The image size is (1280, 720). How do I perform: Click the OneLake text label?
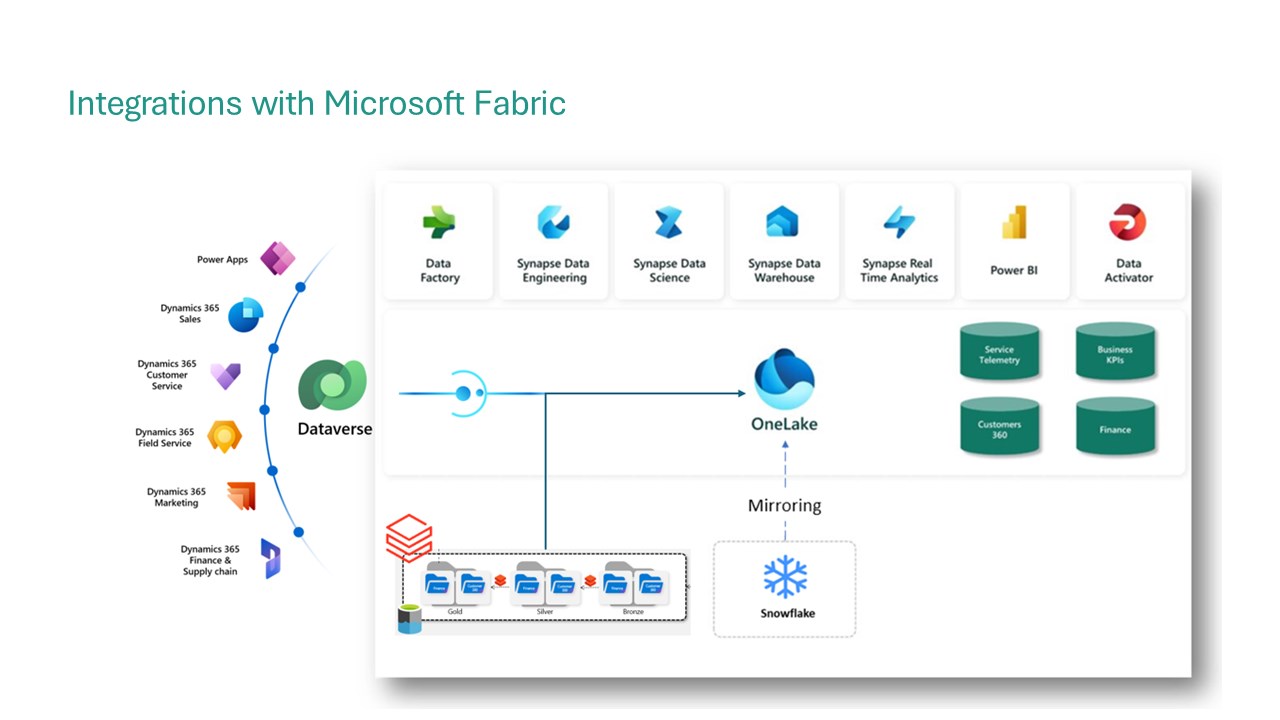click(784, 424)
